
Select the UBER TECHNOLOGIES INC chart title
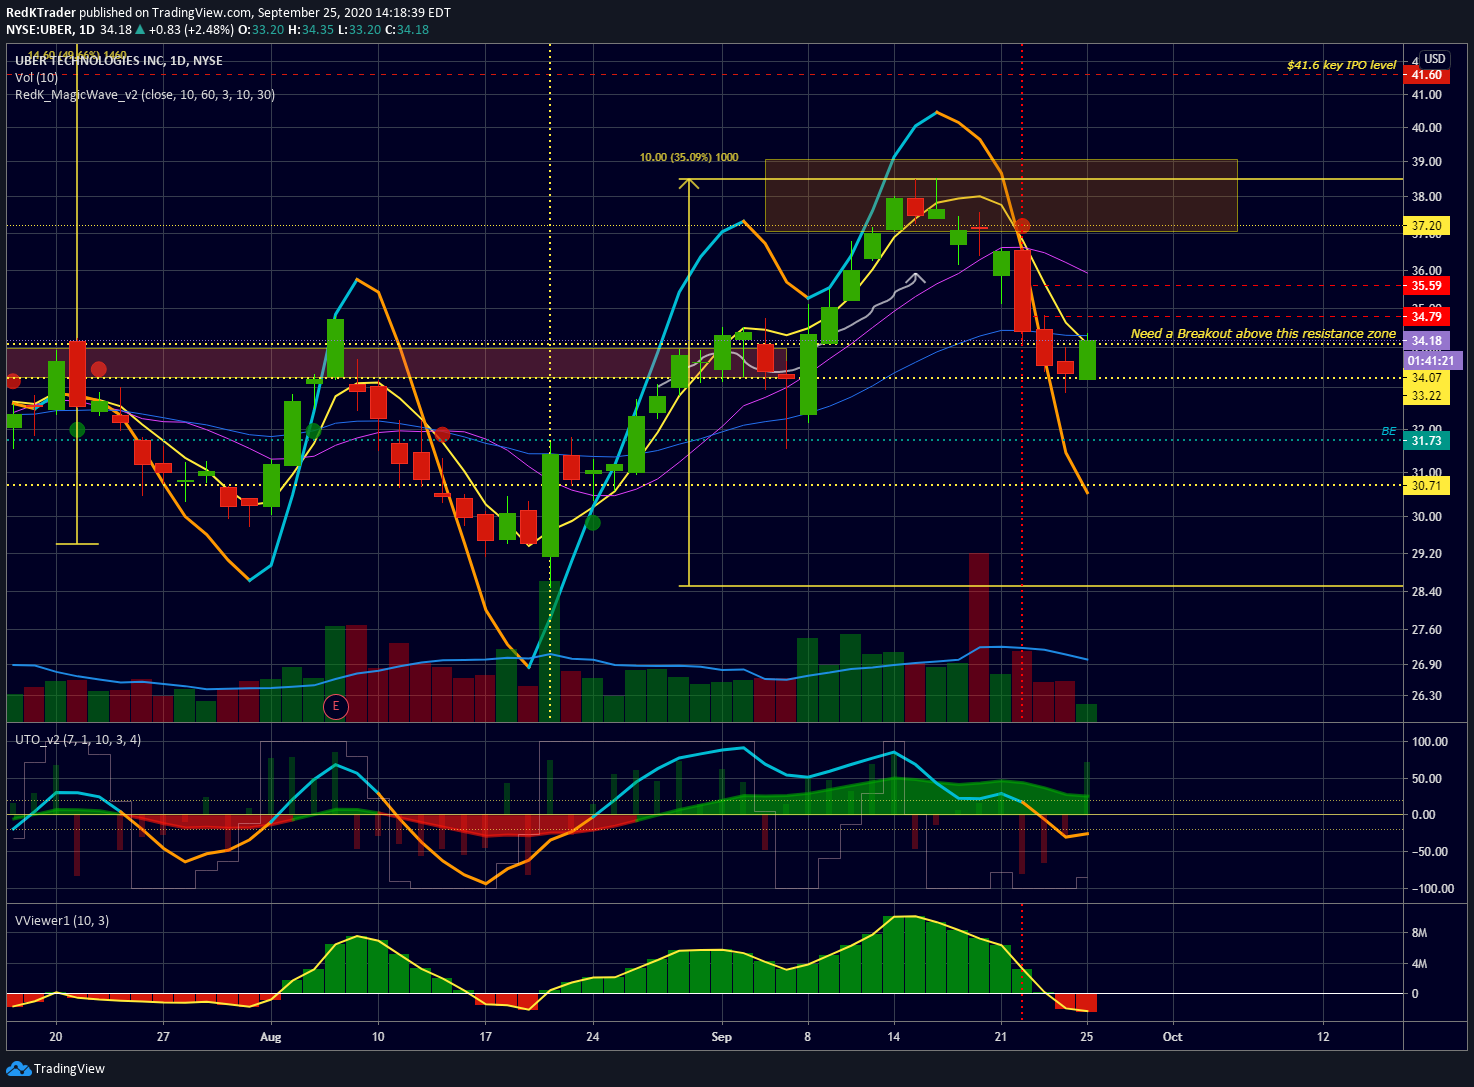(119, 61)
